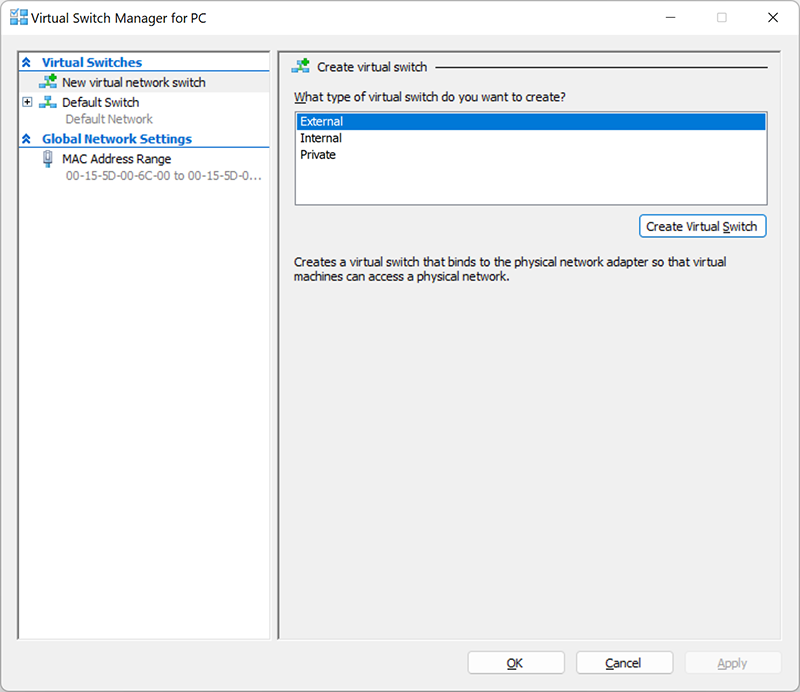Click the Virtual Switch Manager title bar icon
This screenshot has width=800, height=692.
(x=18, y=18)
